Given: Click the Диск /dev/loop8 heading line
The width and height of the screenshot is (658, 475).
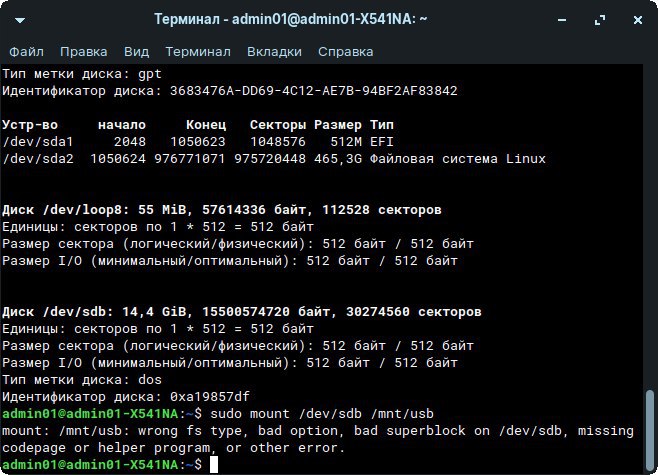Looking at the screenshot, I should 222,210.
